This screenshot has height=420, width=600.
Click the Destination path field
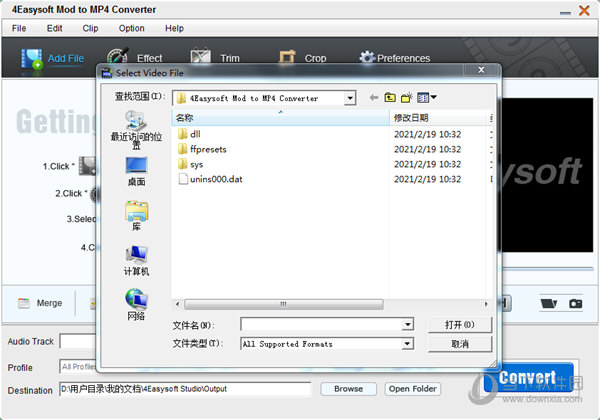(x=185, y=389)
